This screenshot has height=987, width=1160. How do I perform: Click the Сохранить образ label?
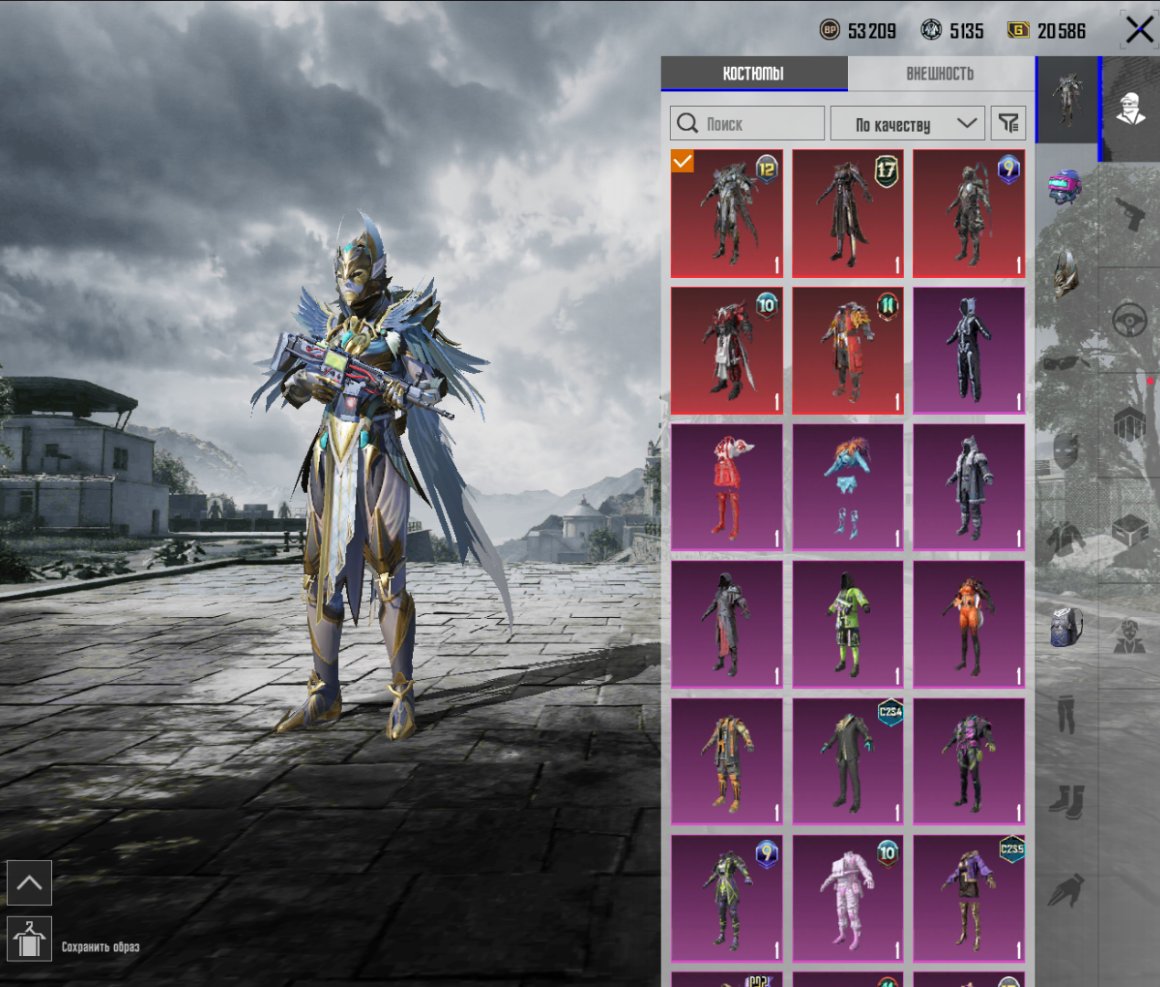coord(101,947)
